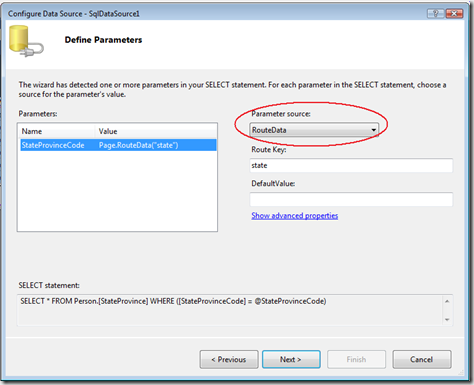Open Show advanced properties link

(295, 216)
